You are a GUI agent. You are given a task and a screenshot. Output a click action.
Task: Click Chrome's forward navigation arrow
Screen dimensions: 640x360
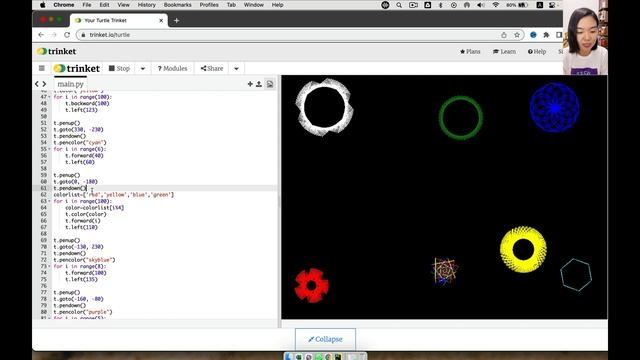pos(54,35)
